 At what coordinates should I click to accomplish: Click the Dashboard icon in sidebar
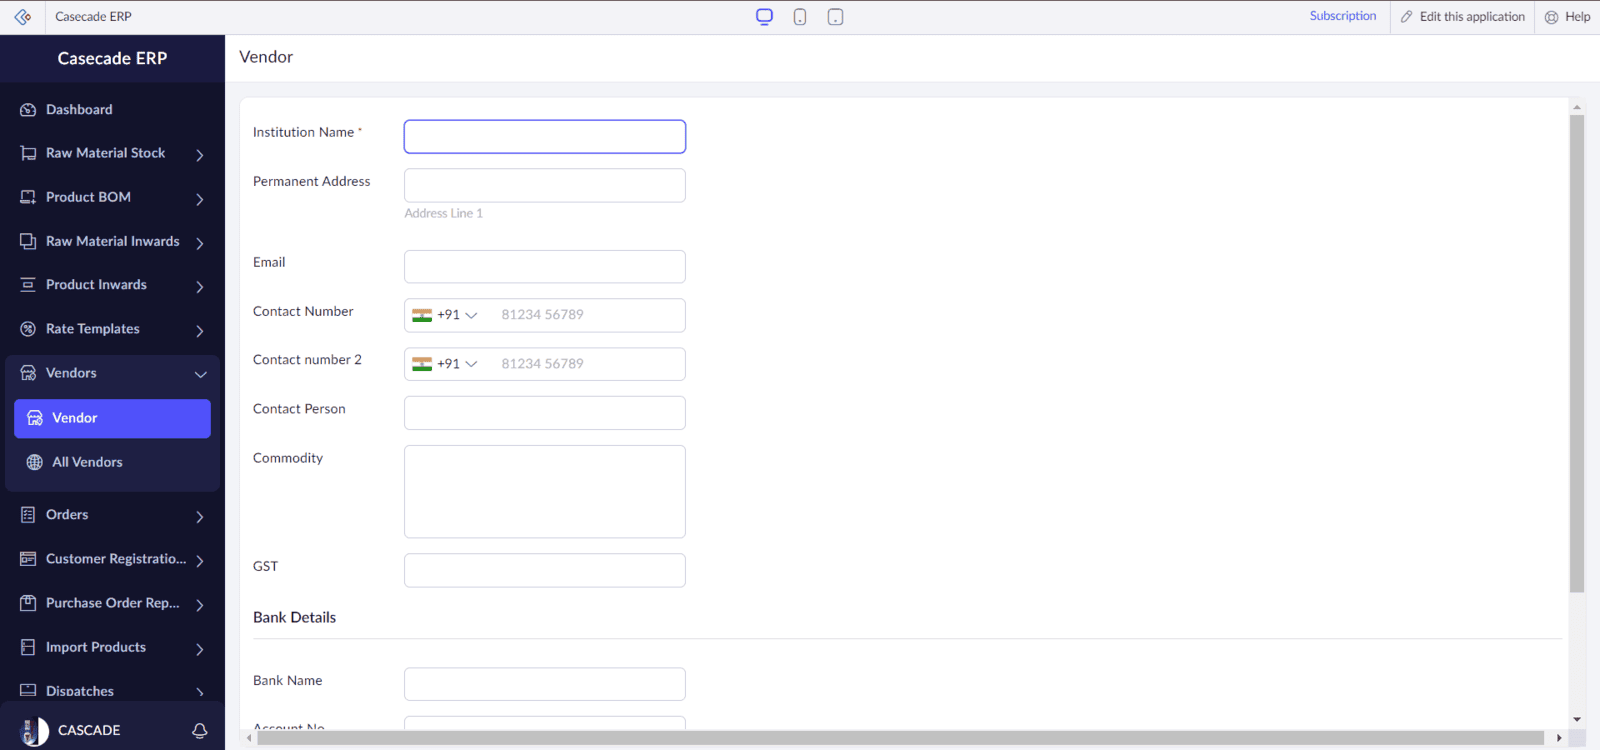pos(28,110)
